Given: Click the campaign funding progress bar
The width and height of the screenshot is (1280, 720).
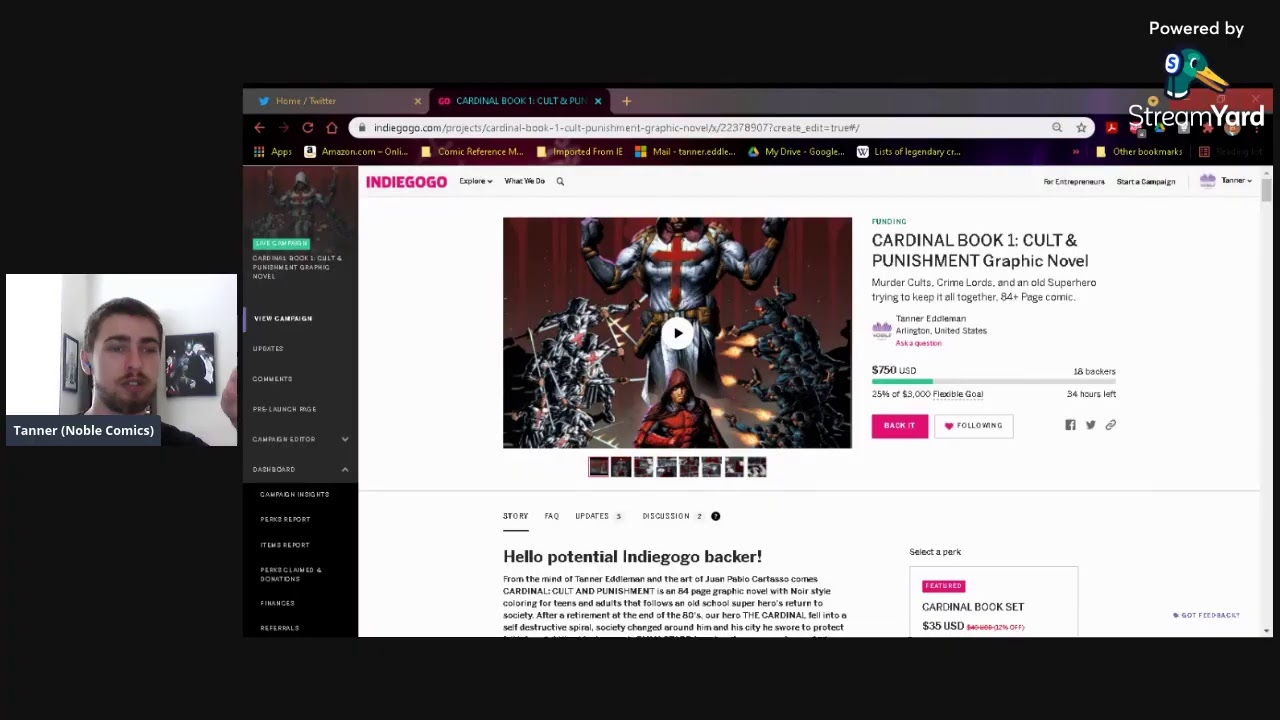Looking at the screenshot, I should point(993,381).
